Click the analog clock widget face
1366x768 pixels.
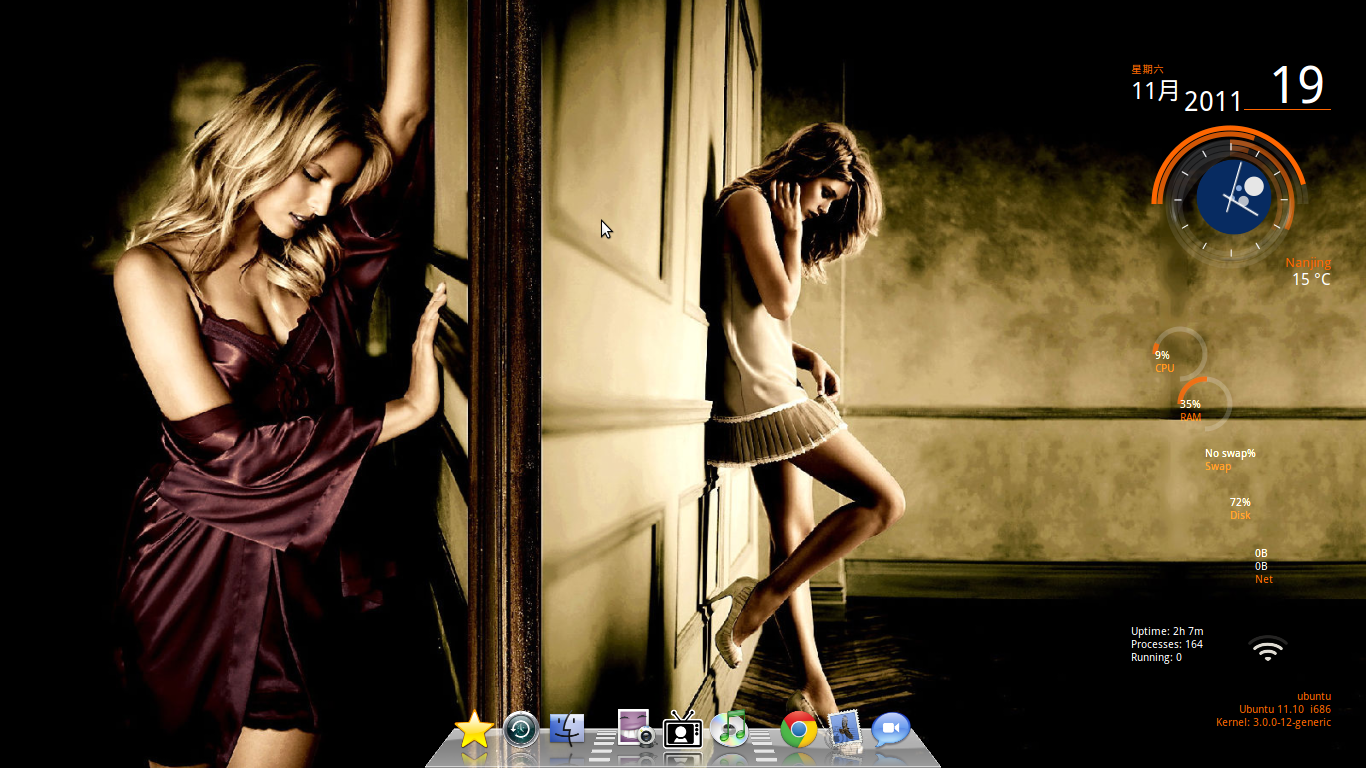(1234, 196)
